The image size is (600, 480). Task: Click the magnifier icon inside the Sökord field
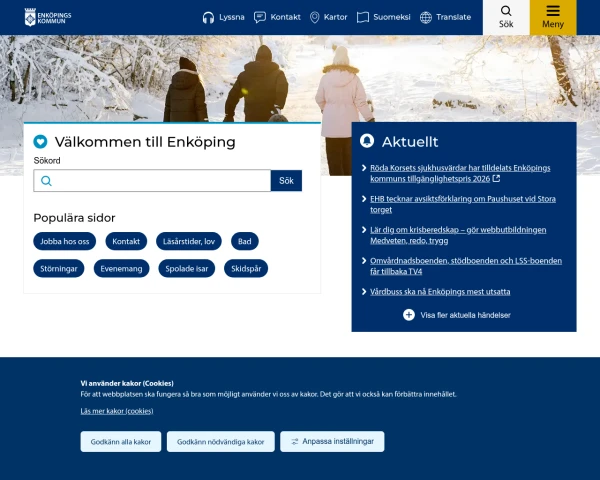coord(46,181)
